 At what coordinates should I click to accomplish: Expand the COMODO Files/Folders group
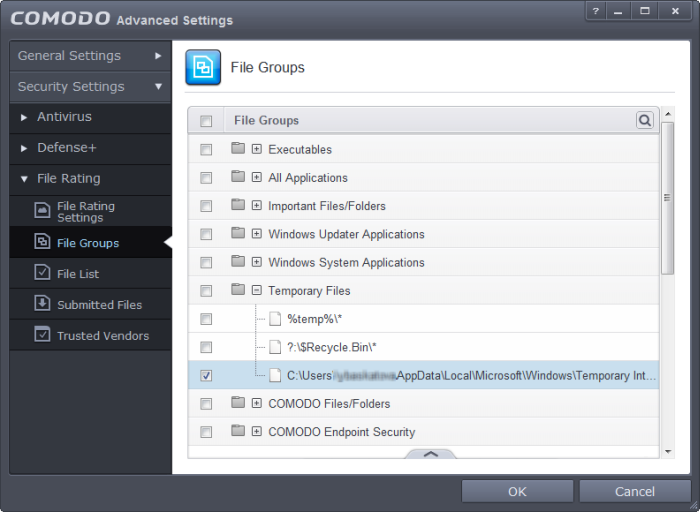tap(256, 403)
